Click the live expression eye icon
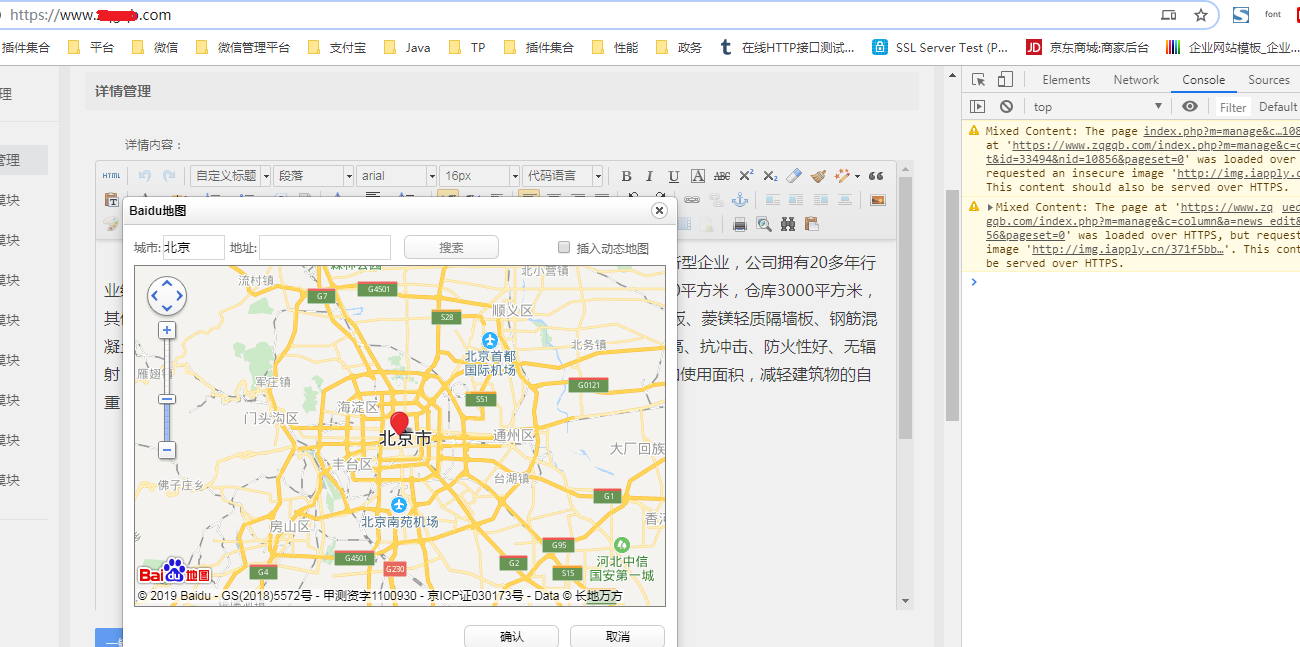Viewport: 1300px width, 647px height. click(1189, 106)
